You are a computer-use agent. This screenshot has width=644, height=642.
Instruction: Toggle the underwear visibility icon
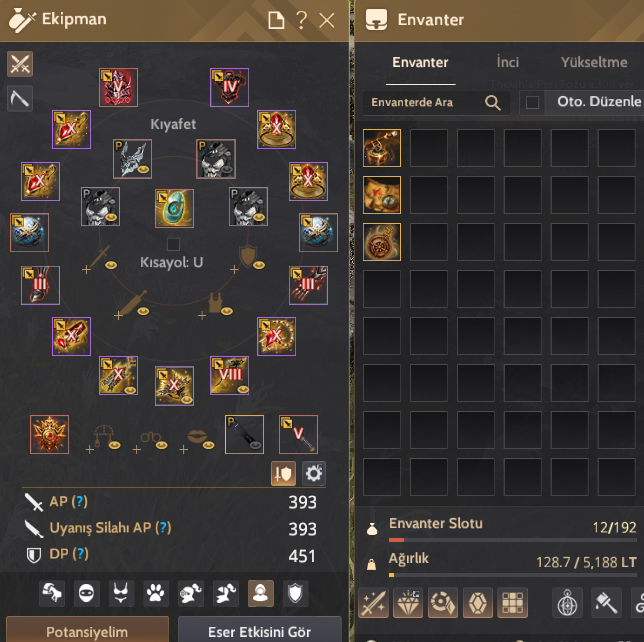point(120,593)
